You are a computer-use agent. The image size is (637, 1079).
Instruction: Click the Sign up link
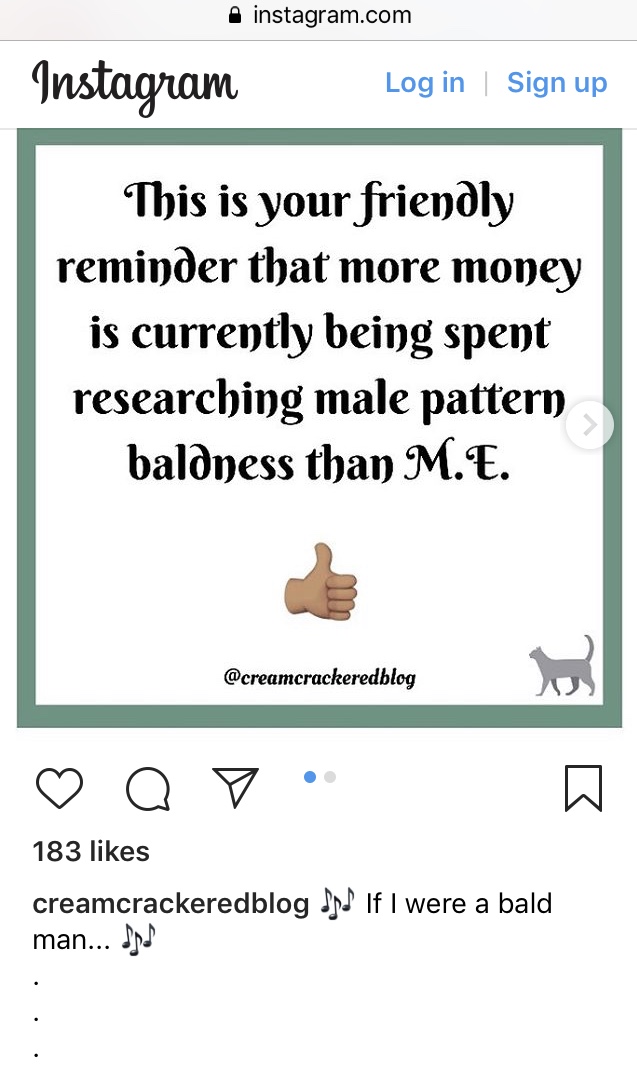tap(557, 83)
